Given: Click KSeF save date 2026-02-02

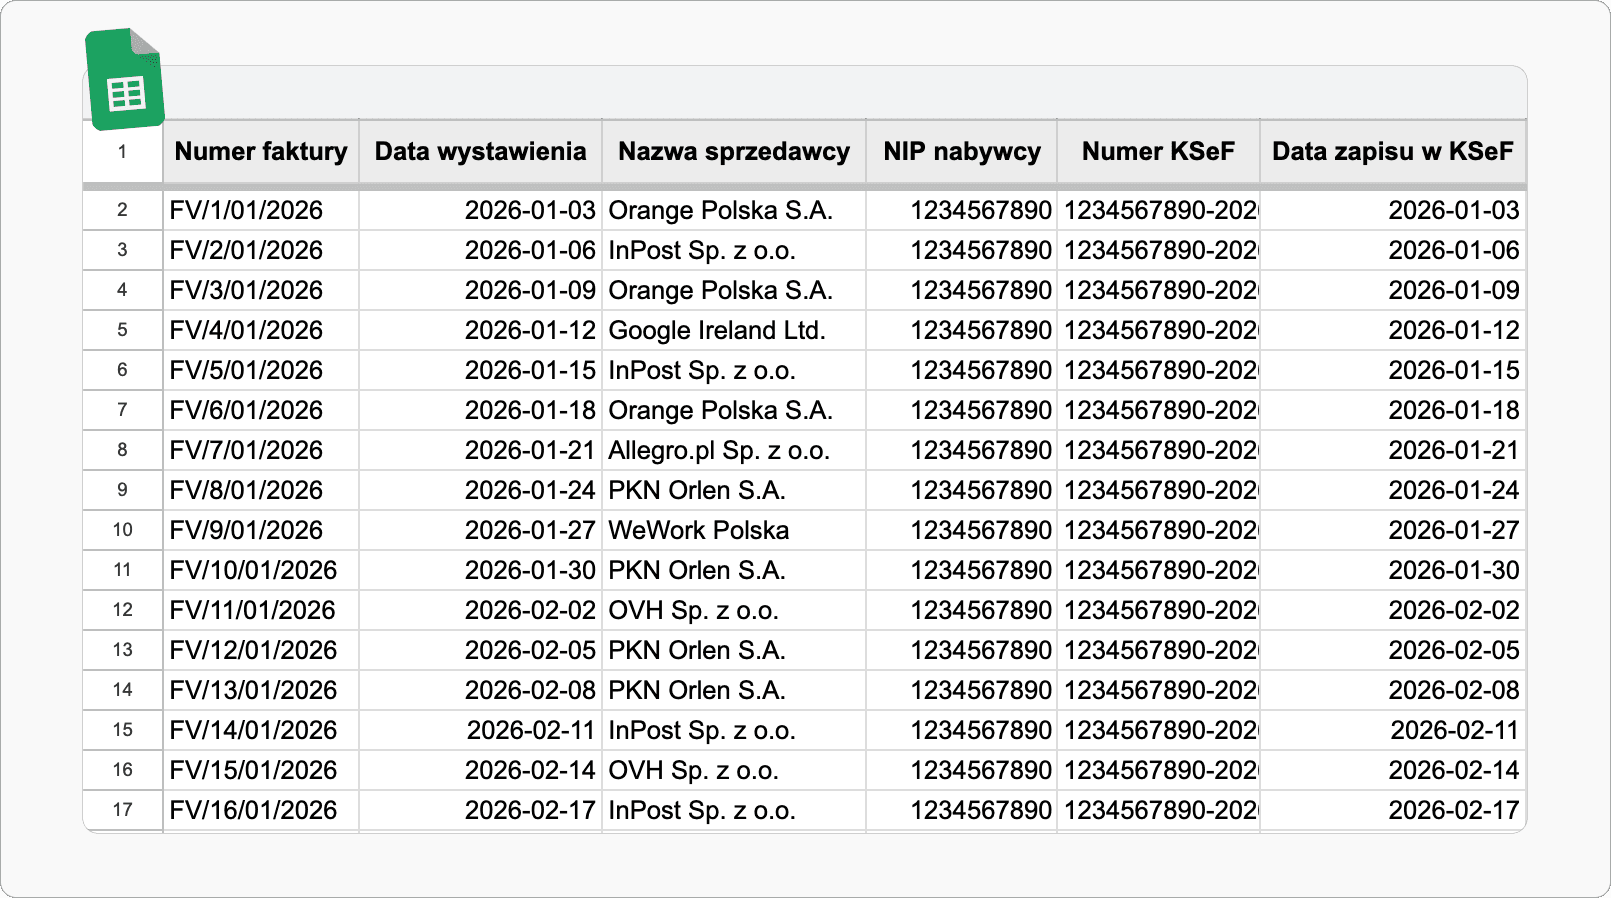Looking at the screenshot, I should click(1393, 610).
